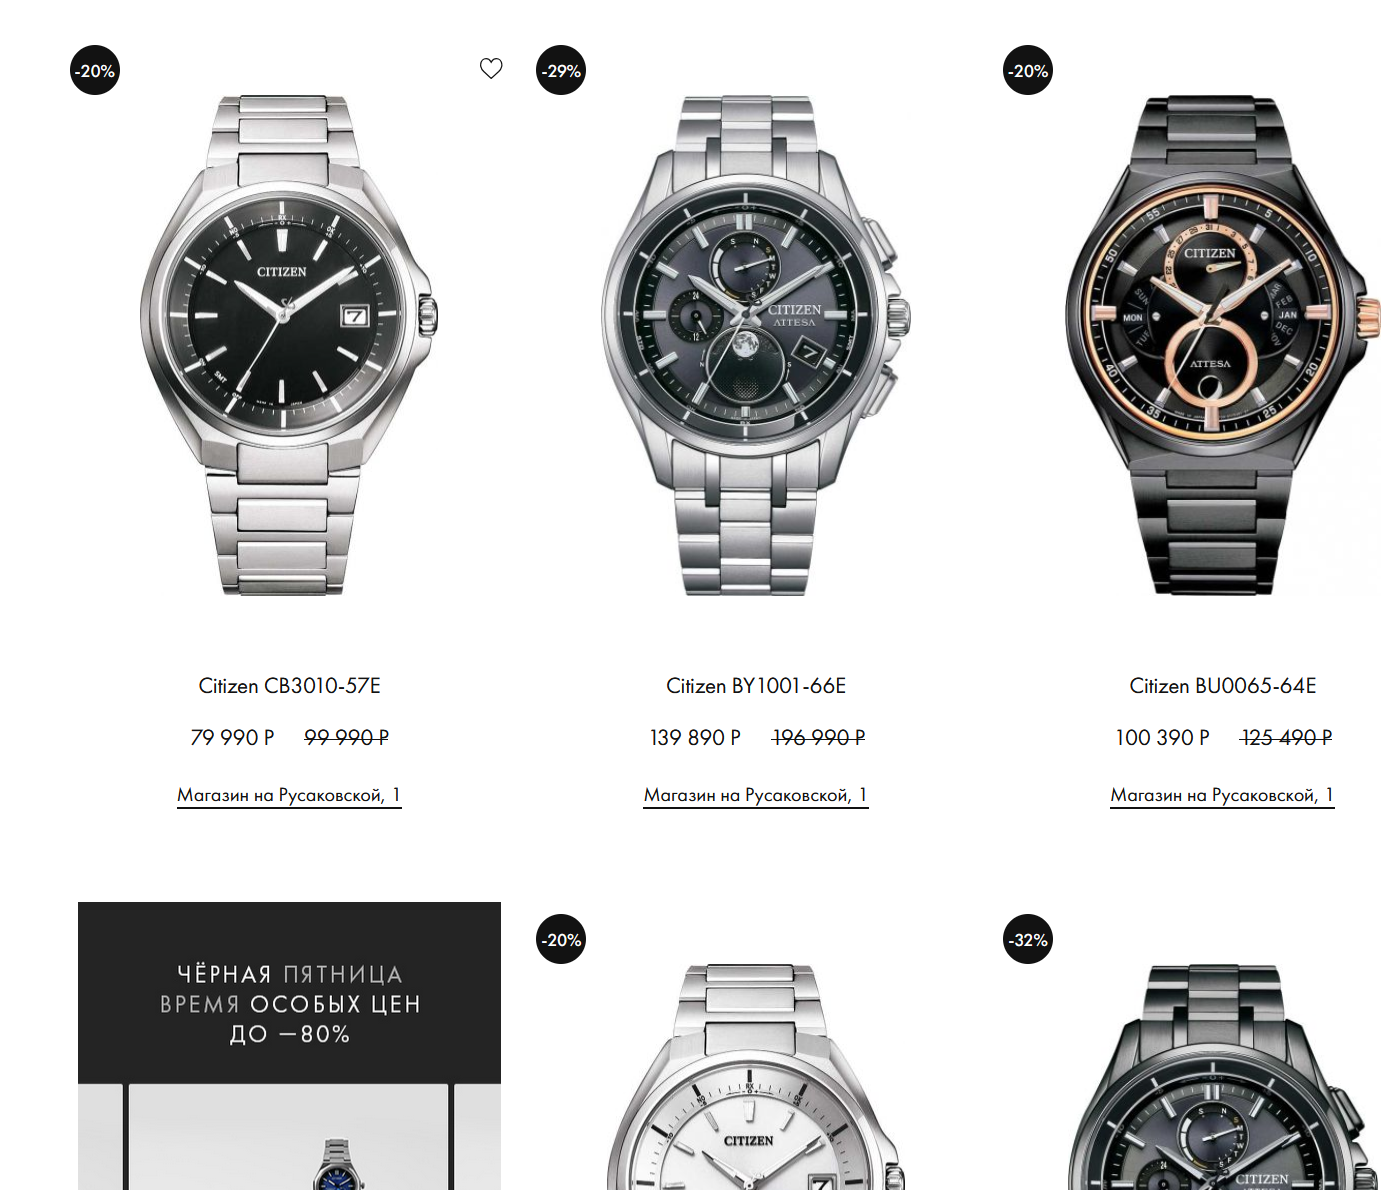Add Citizen CB3010-57E to favorites heart
The image size is (1392, 1190).
[491, 68]
